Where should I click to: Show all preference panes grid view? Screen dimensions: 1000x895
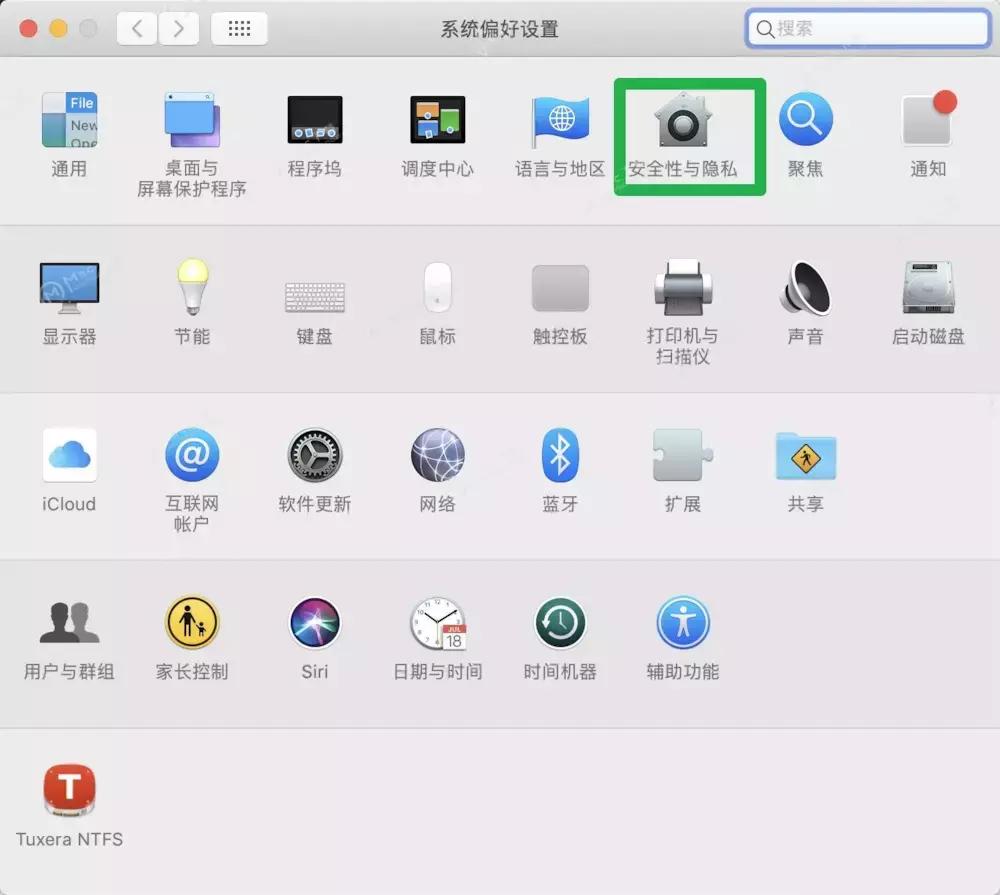pos(239,28)
